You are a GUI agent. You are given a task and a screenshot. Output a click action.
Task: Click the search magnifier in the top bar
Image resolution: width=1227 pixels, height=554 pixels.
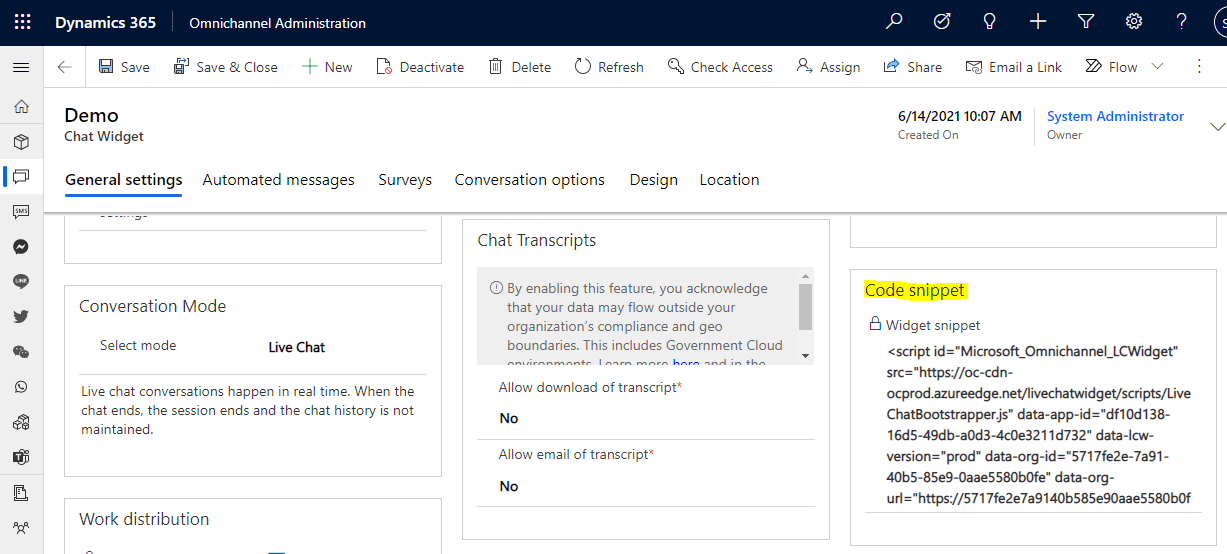click(895, 22)
